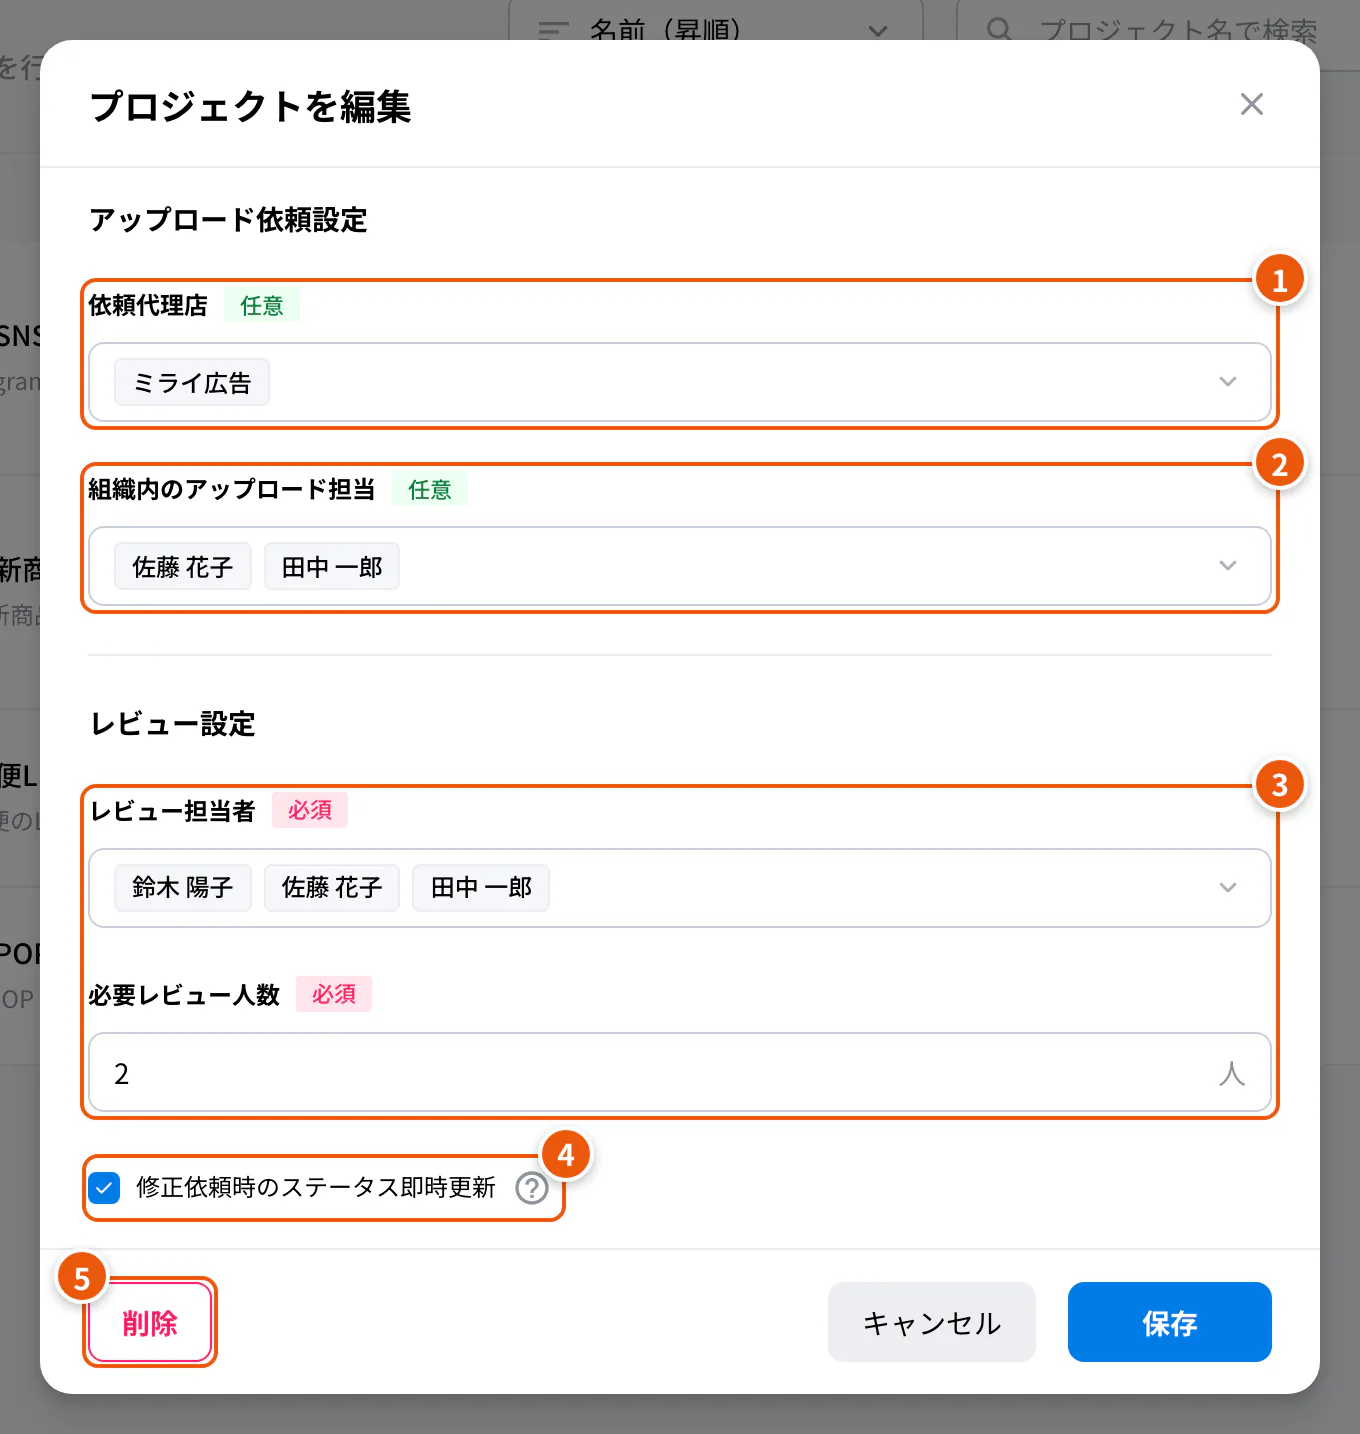Select the ミライ広告 tag in 依頼代理店
The width and height of the screenshot is (1360, 1434).
[x=192, y=382]
